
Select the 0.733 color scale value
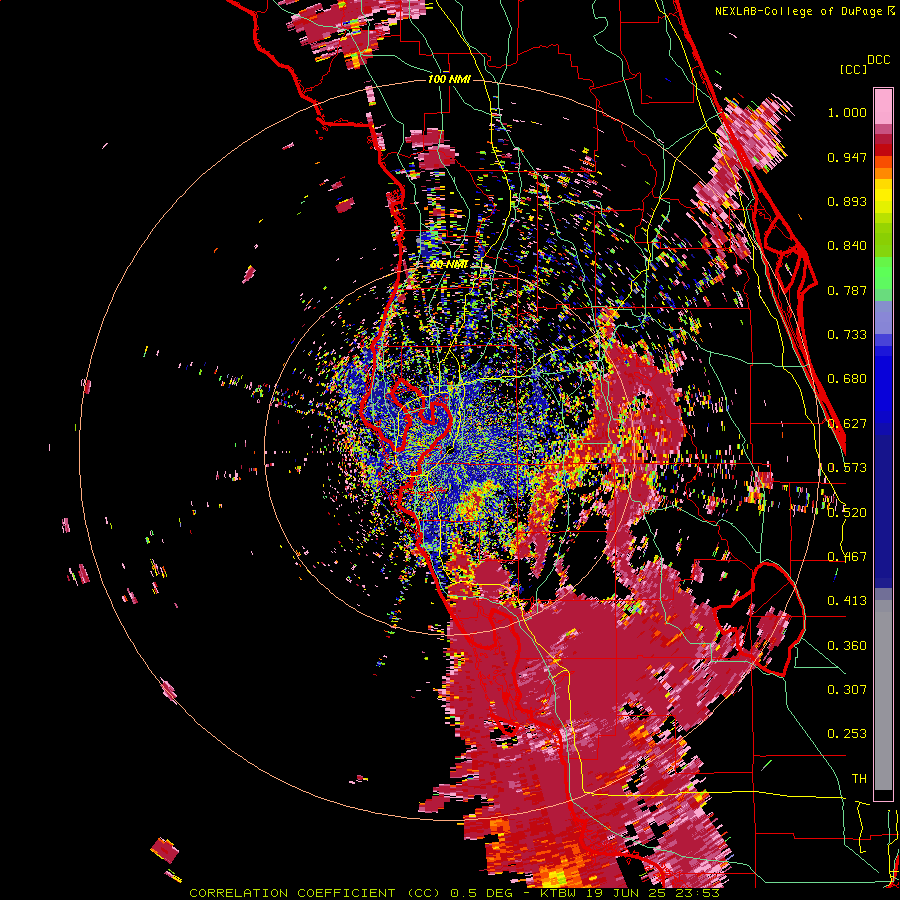click(847, 335)
